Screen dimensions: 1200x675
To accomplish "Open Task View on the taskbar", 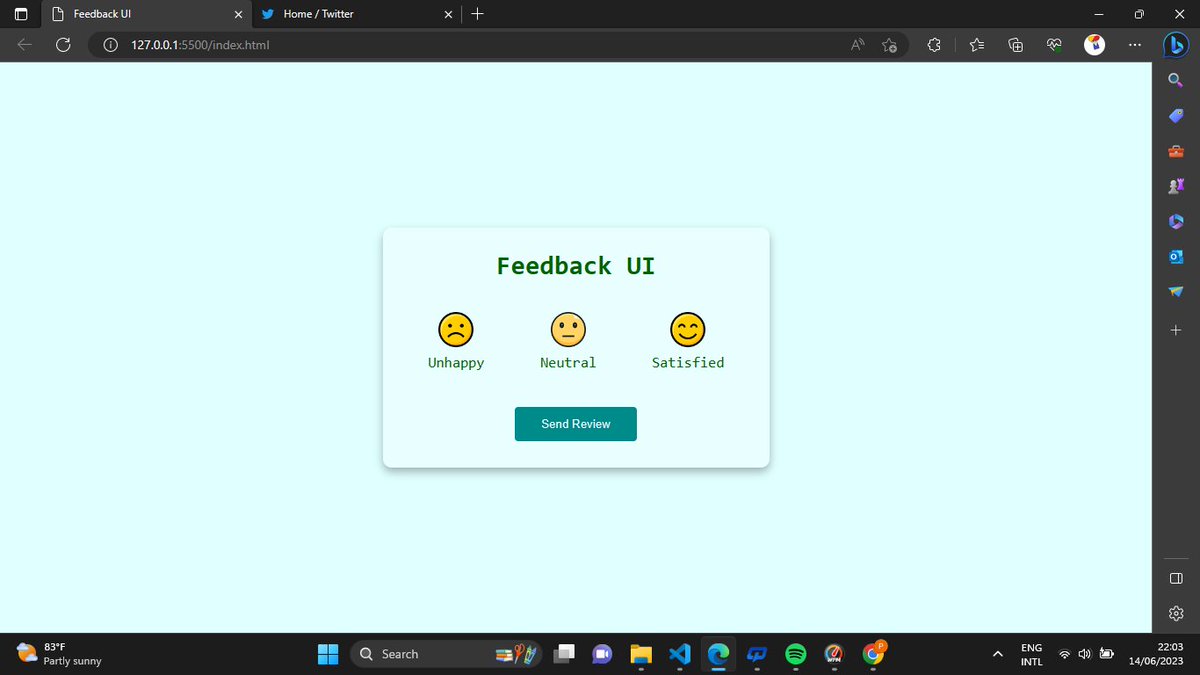I will click(x=565, y=654).
